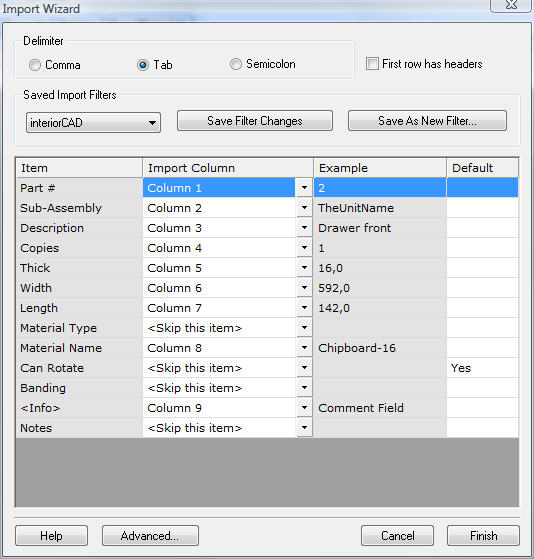Click the Example column header
The height and width of the screenshot is (559, 534).
click(x=380, y=168)
